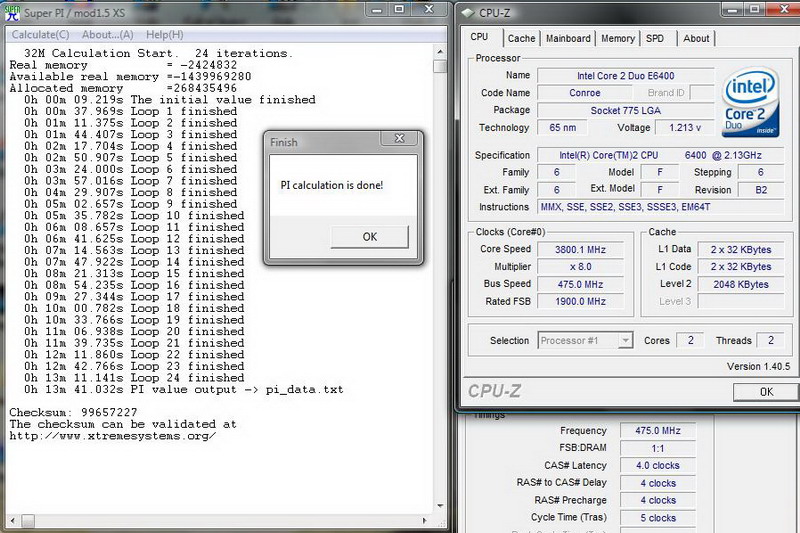Image resolution: width=800 pixels, height=533 pixels.
Task: Click the Multiplier value 'x 8.0'
Action: pyautogui.click(x=580, y=267)
